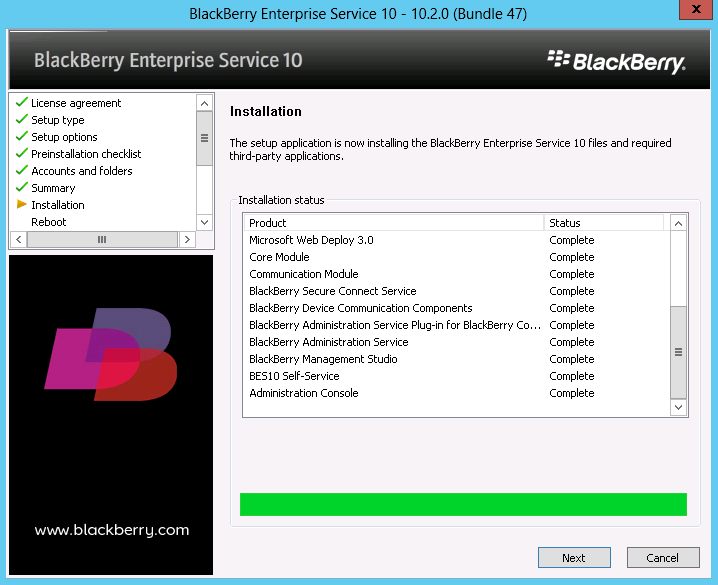
Task: Close the installer window
Action: (696, 9)
